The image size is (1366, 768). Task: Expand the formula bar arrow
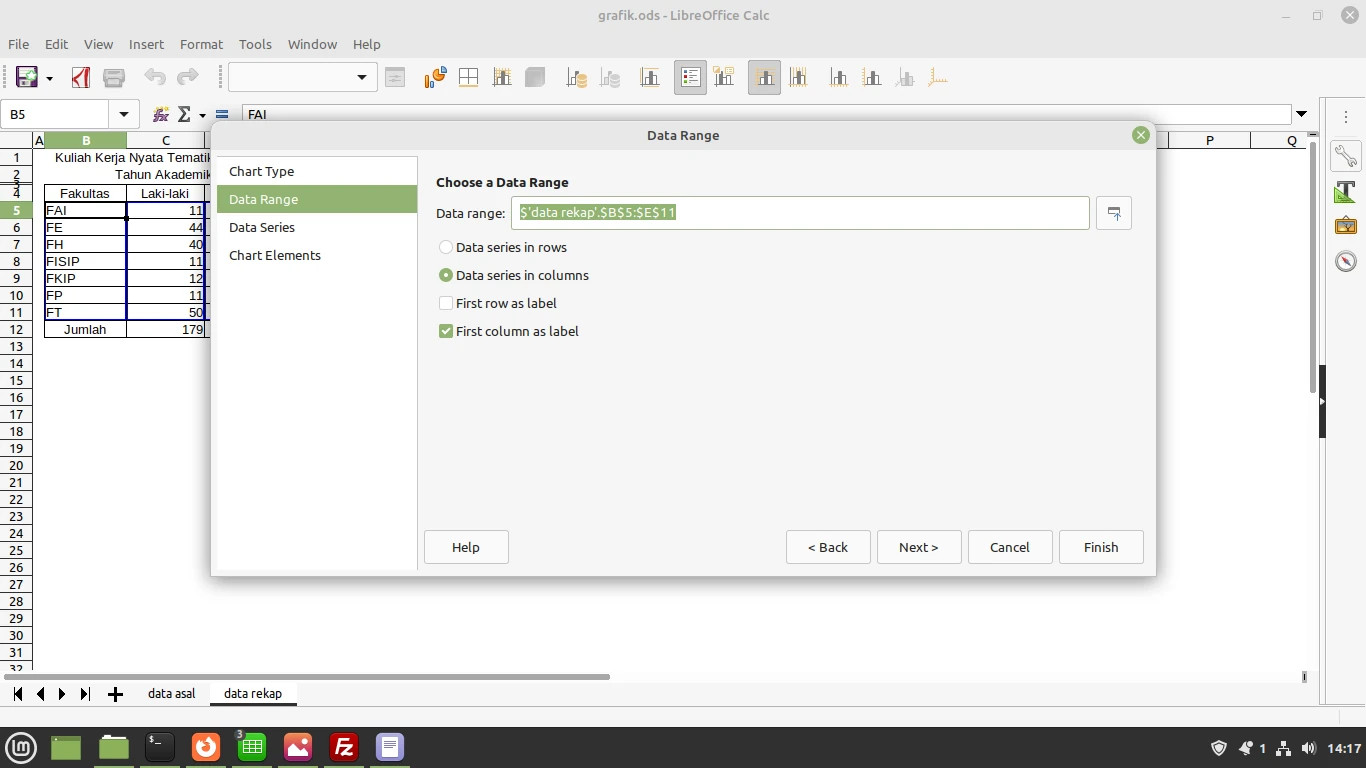(x=1301, y=114)
